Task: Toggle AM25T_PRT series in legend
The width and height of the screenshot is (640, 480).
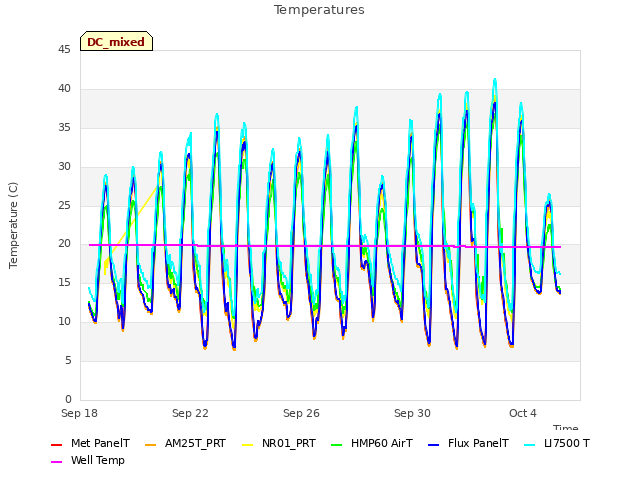Action: click(x=186, y=444)
